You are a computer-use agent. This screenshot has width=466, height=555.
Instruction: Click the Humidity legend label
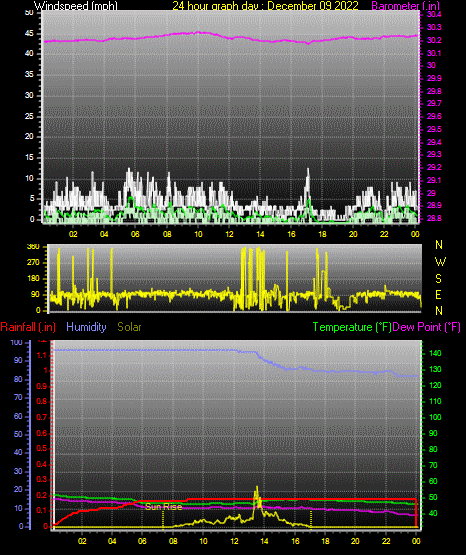(x=86, y=327)
